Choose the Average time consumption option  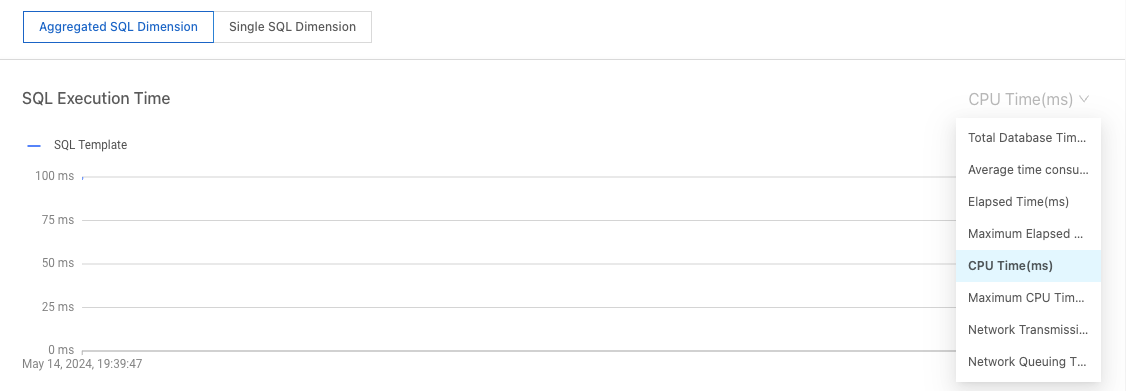click(x=1028, y=170)
